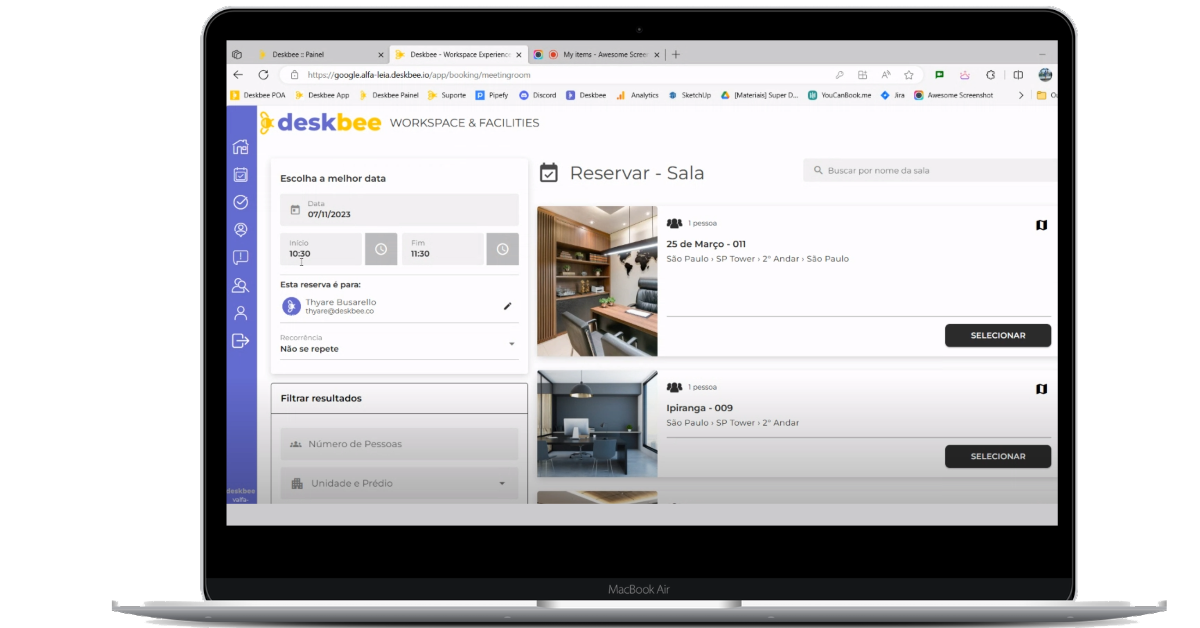Edit the reservation owner Thyare Busarello

coord(508,306)
